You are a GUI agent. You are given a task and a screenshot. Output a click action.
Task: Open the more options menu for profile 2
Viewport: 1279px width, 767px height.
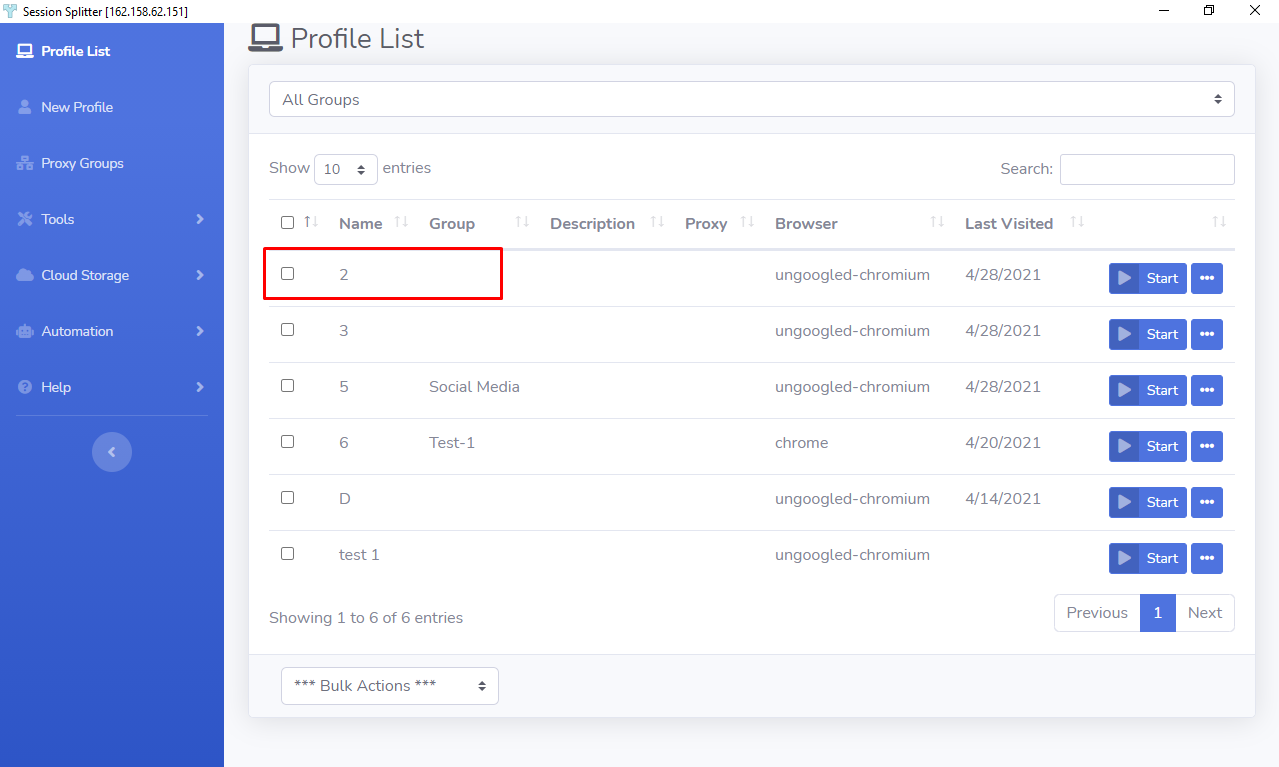1207,278
